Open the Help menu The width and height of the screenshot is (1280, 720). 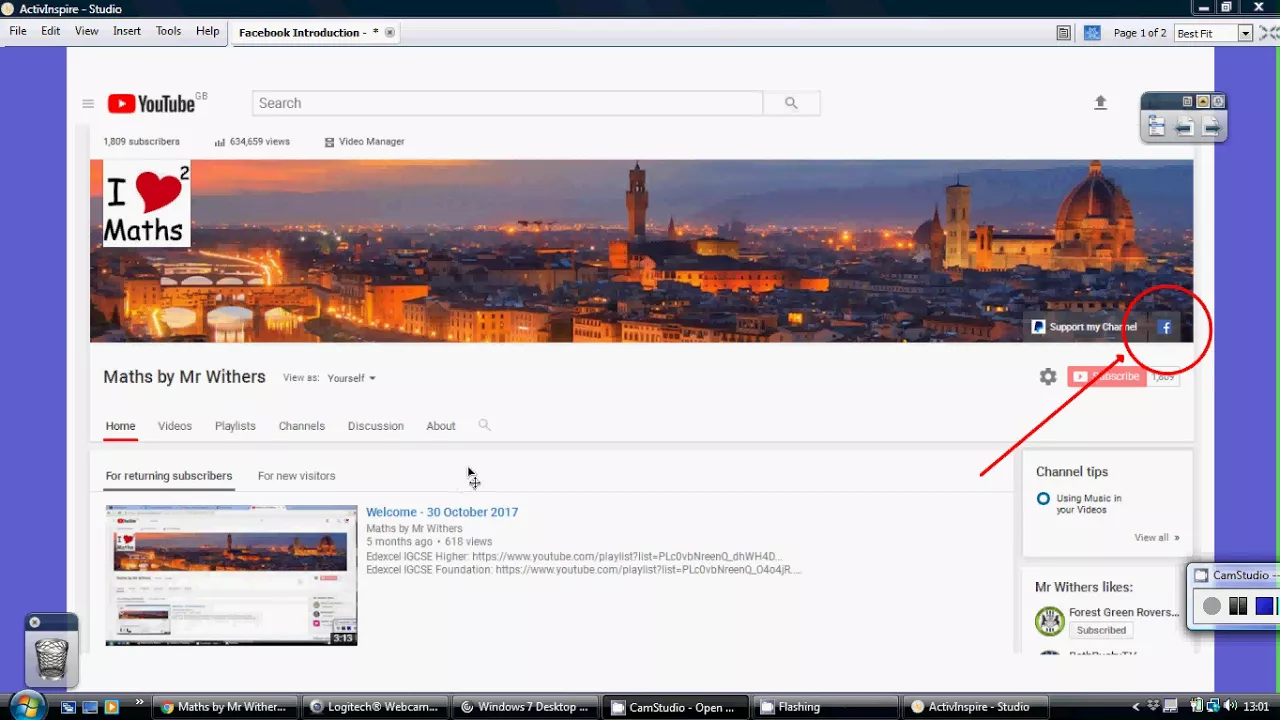click(207, 31)
